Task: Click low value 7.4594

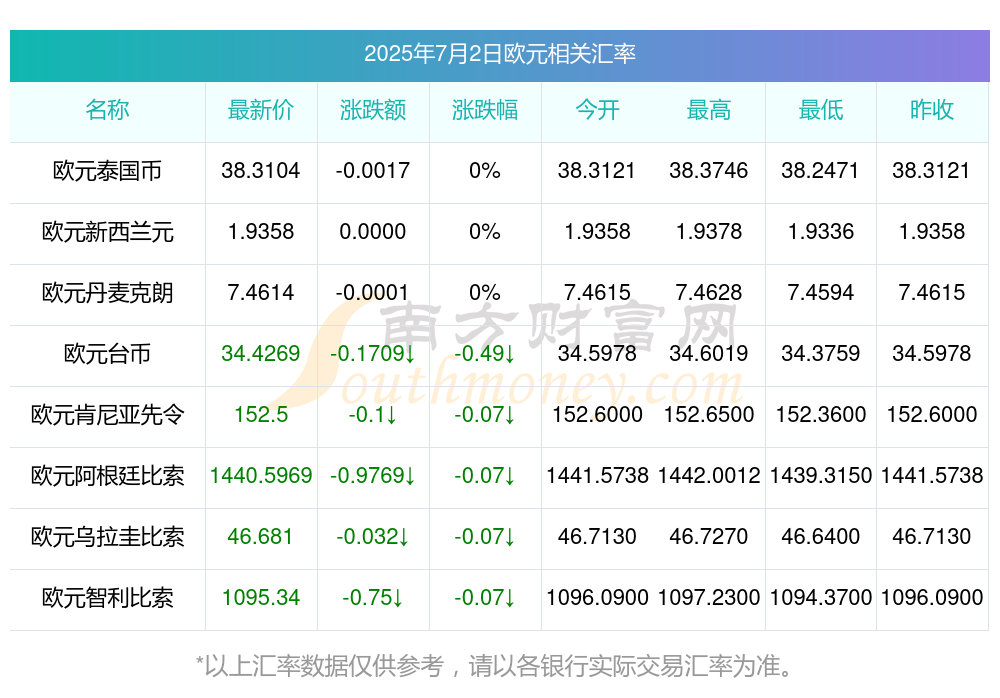Action: coord(821,292)
